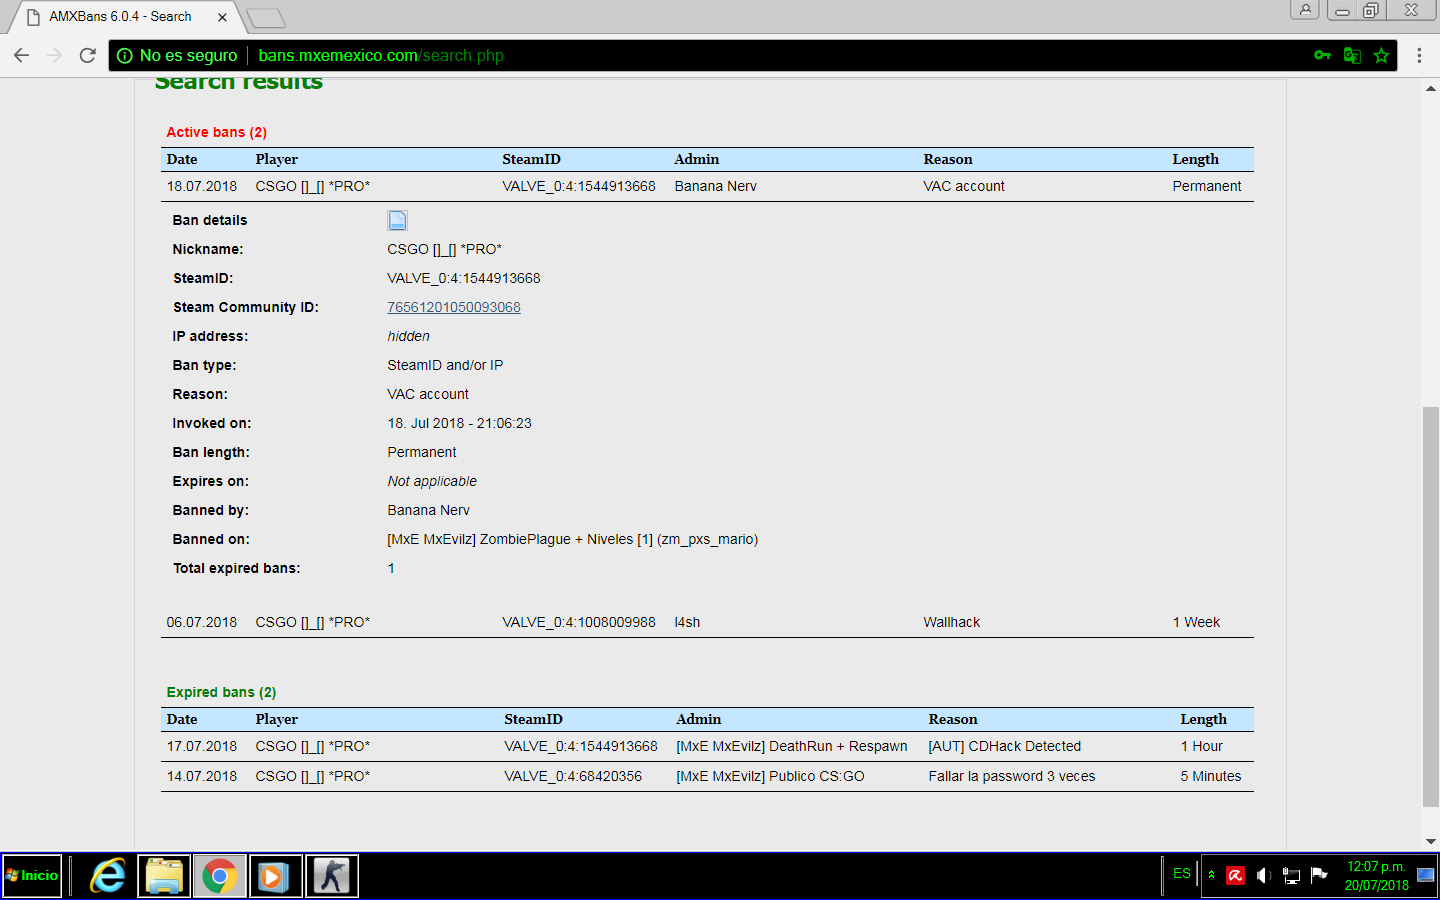
Task: Go back to the previous page
Action: pos(22,55)
